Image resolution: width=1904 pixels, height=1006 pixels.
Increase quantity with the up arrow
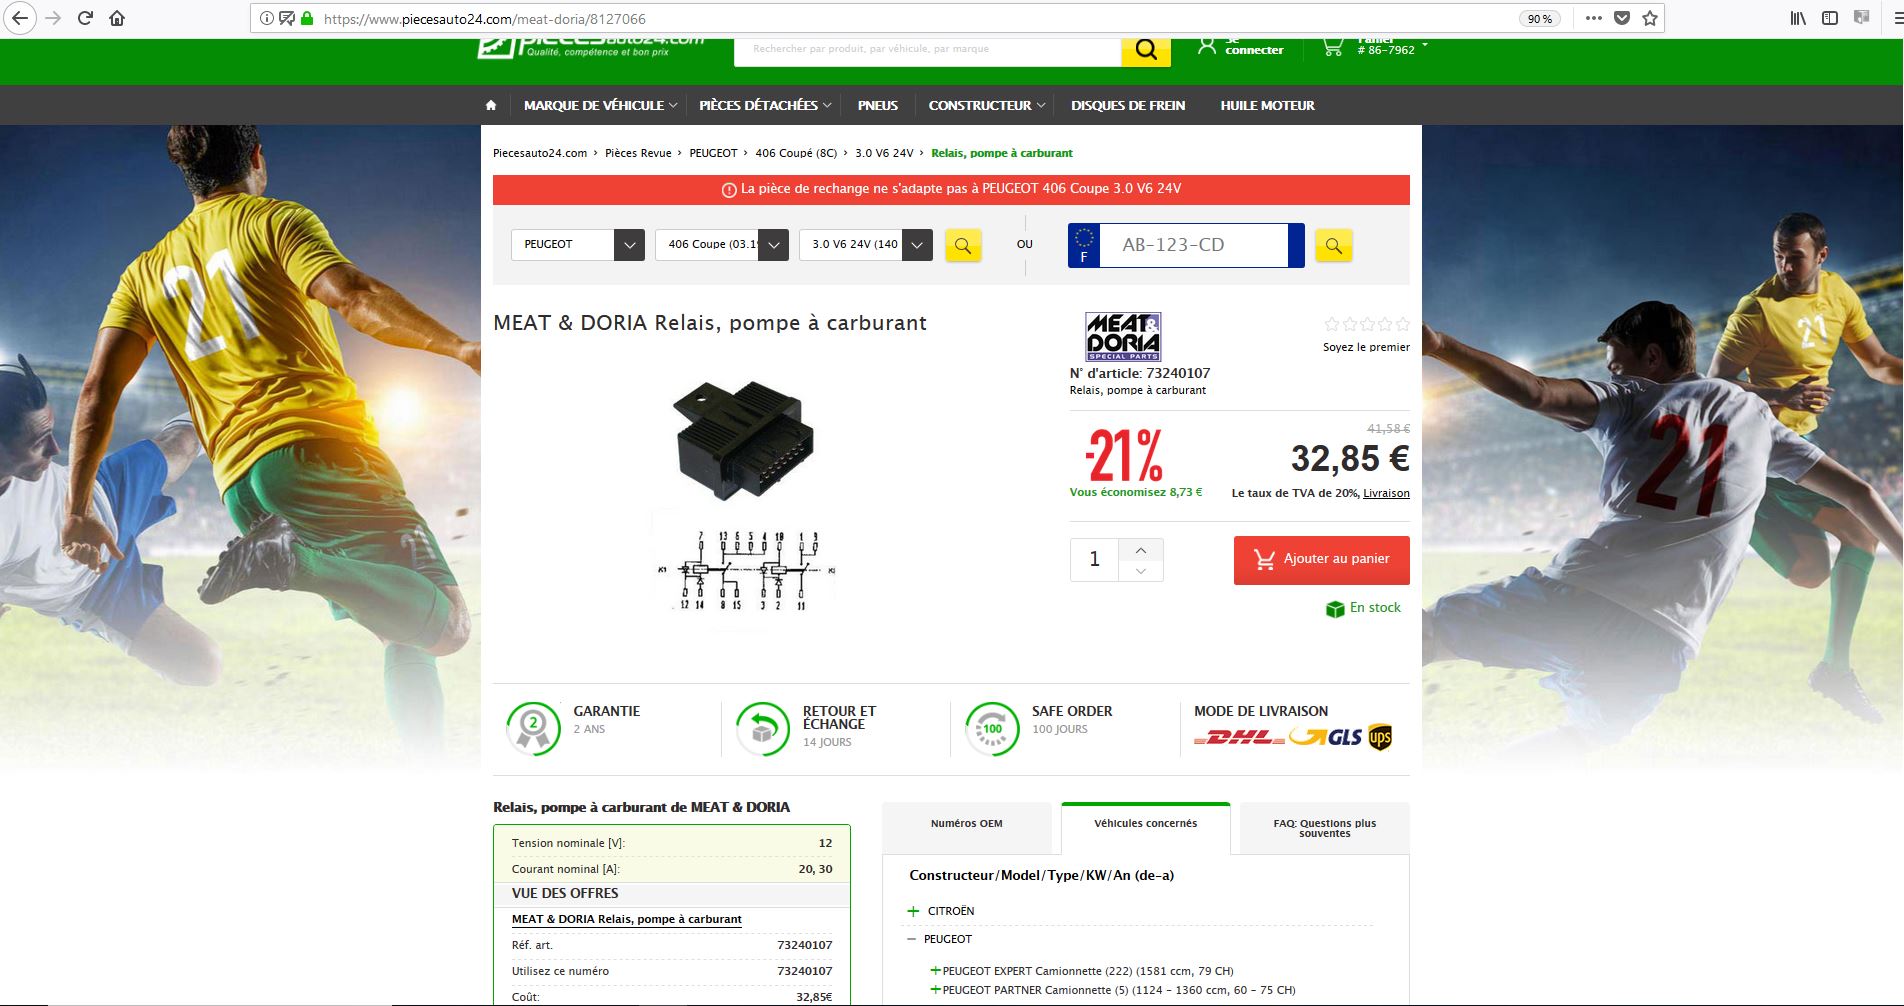point(1141,550)
